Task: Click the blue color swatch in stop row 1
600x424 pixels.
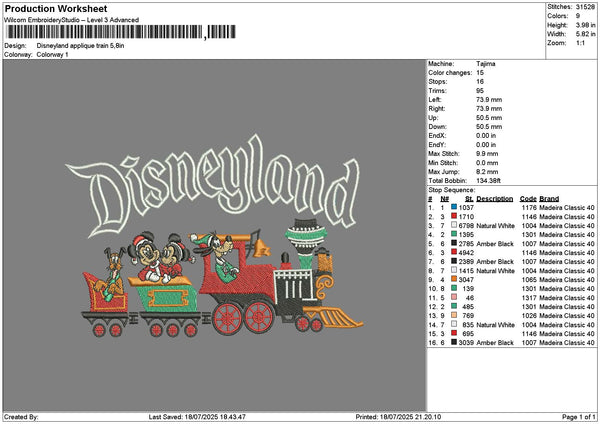Action: click(454, 207)
